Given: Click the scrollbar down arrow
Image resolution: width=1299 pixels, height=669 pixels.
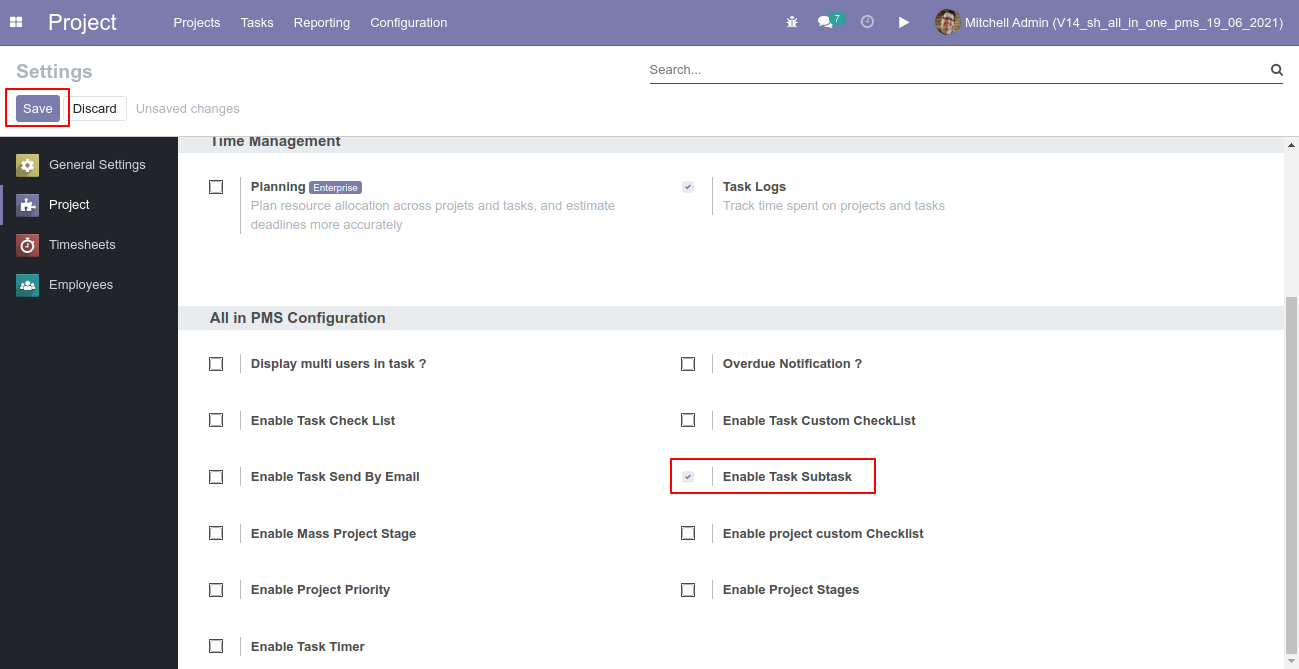Looking at the screenshot, I should point(1291,661).
